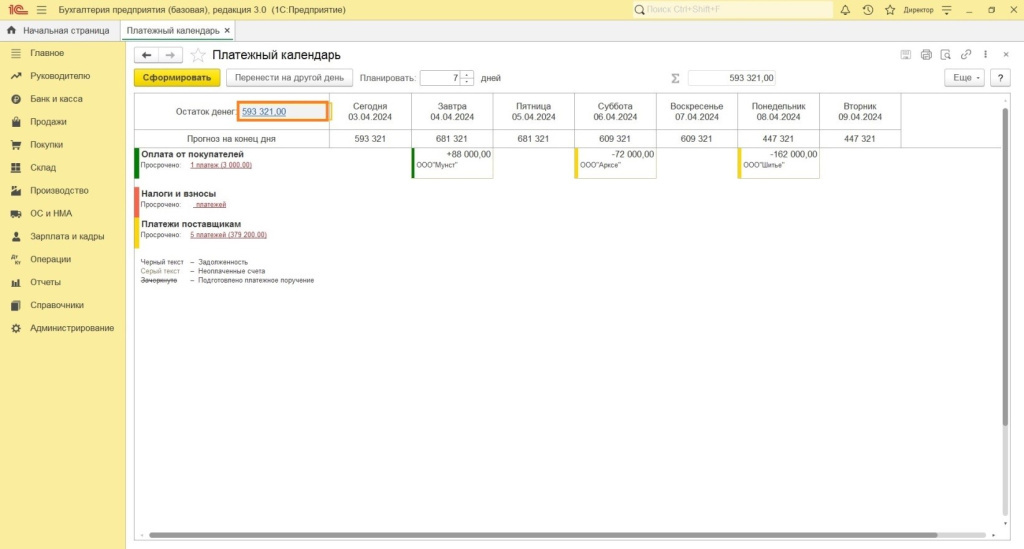Go back with the left arrow button

click(x=147, y=55)
